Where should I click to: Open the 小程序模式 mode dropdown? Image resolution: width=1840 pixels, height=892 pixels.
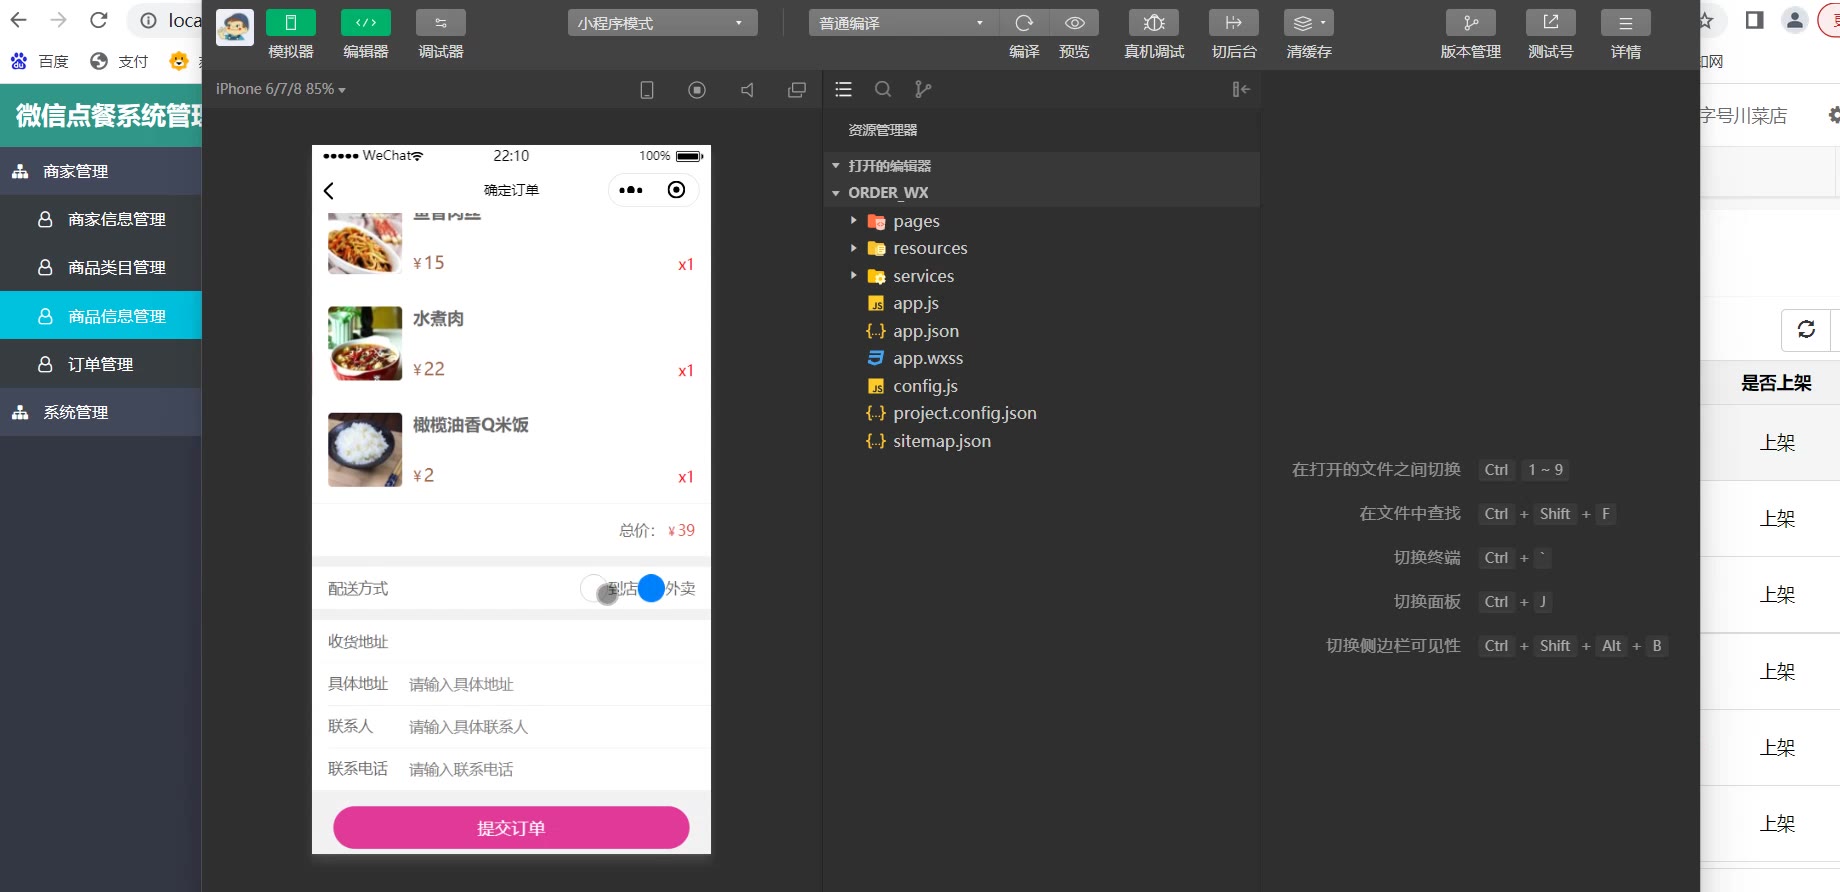tap(662, 23)
